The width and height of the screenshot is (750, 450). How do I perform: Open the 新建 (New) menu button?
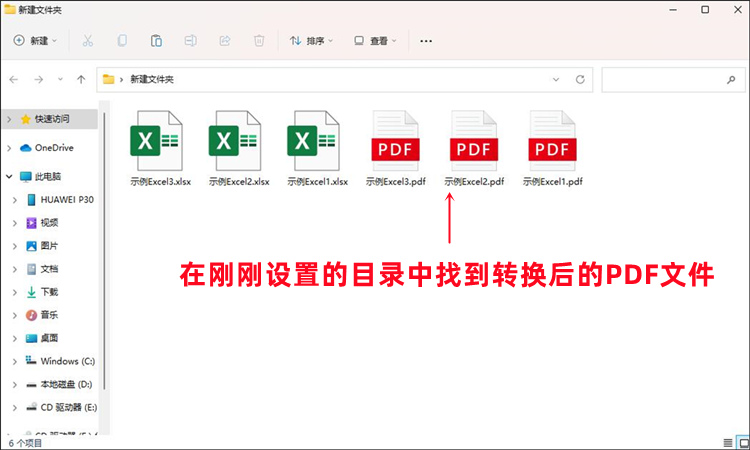35,41
